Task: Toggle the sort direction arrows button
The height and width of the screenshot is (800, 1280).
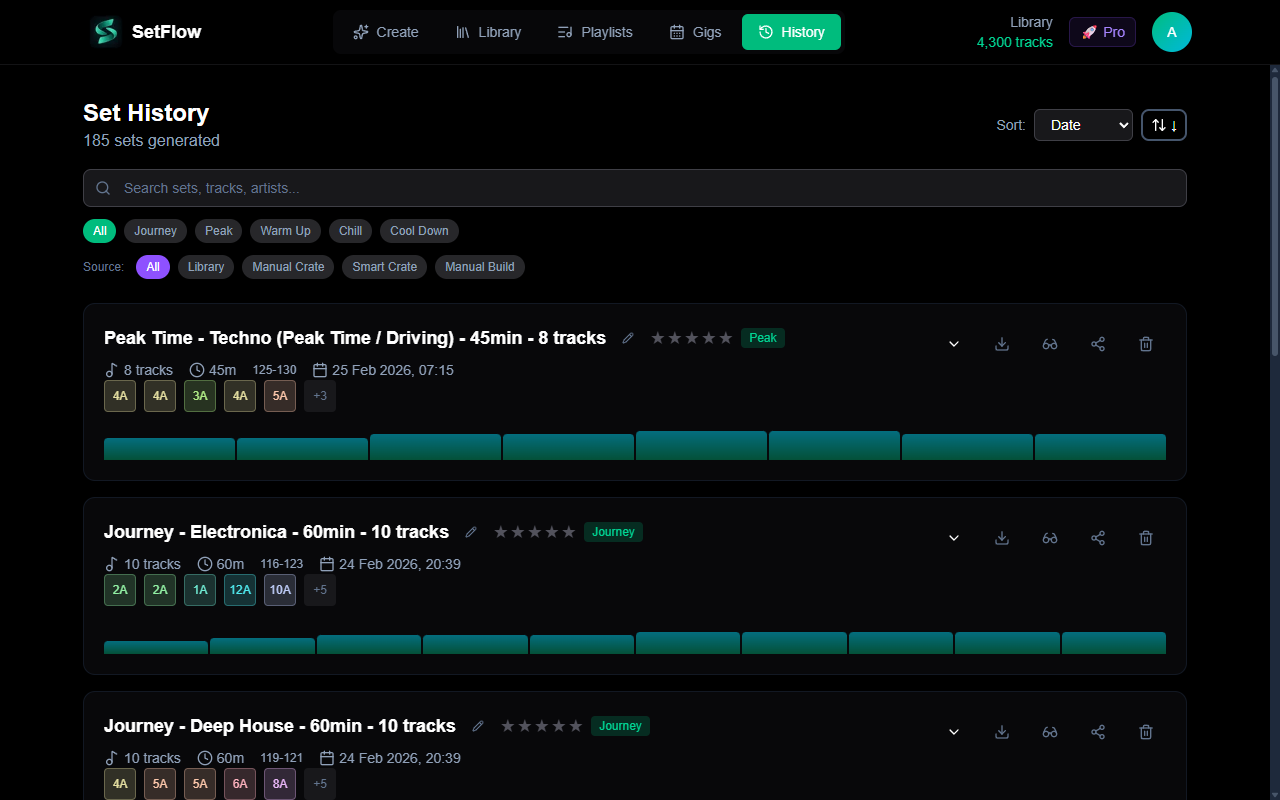Action: [x=1163, y=125]
